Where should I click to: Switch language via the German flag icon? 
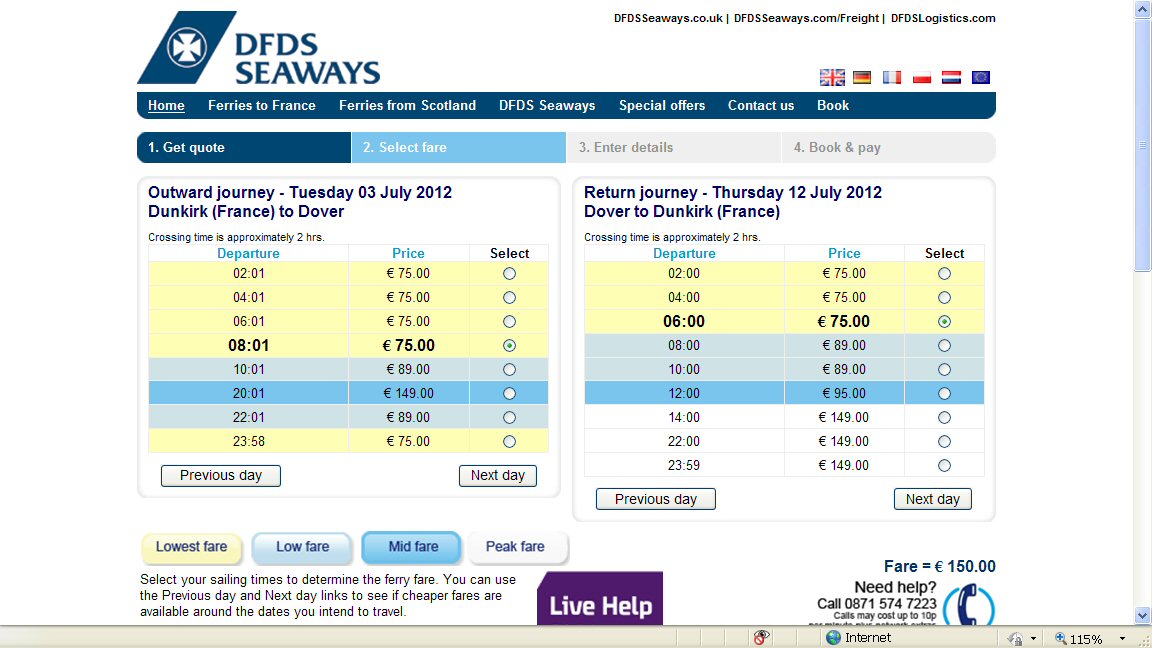[862, 77]
